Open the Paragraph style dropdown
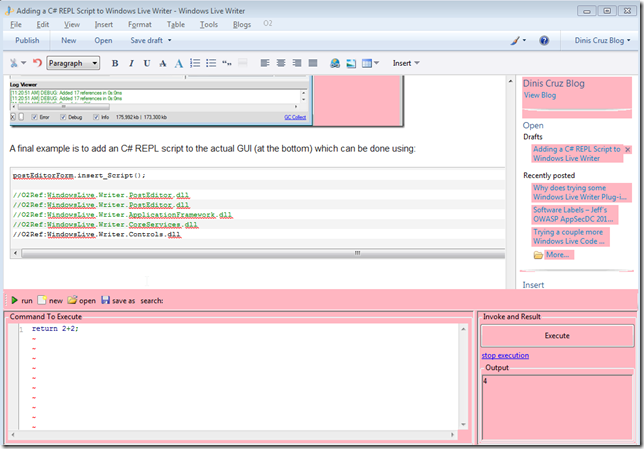Screen dimensions: 644x449 tap(73, 63)
